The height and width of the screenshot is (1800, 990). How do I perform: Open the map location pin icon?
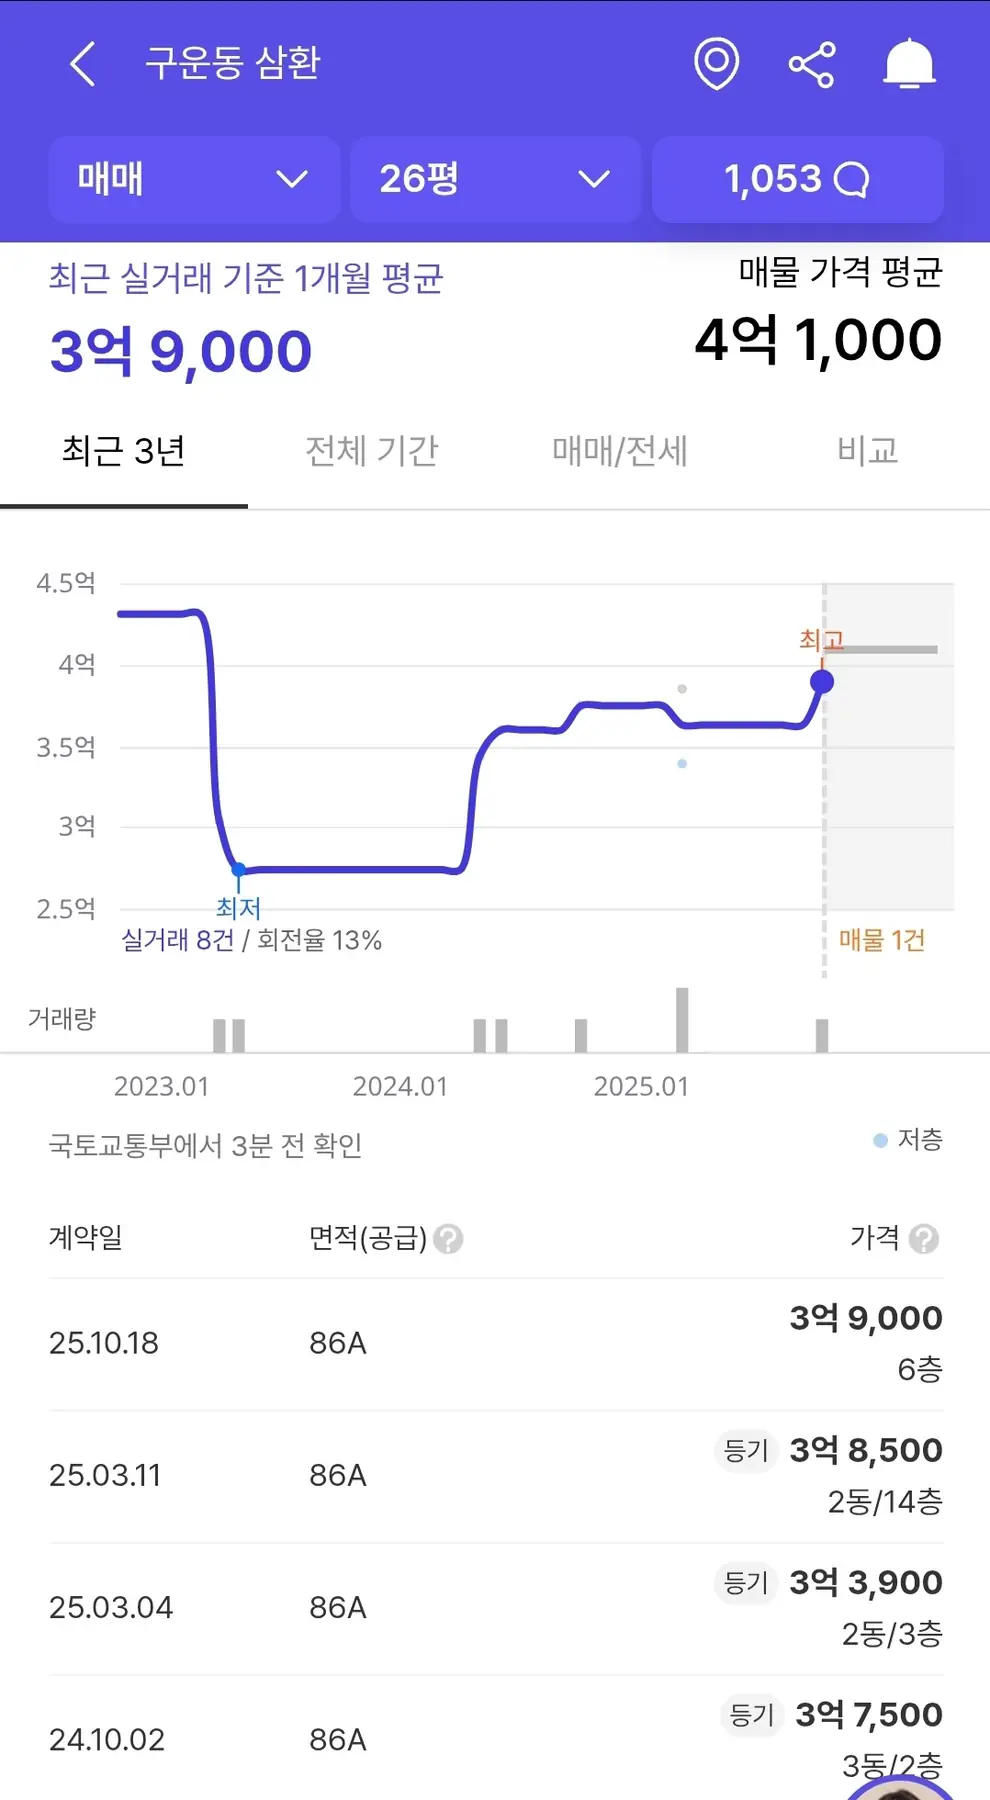pyautogui.click(x=716, y=64)
